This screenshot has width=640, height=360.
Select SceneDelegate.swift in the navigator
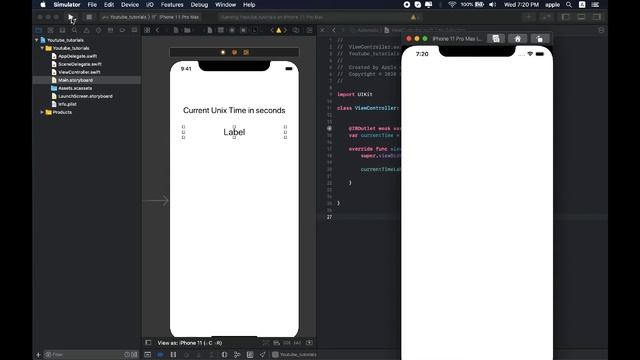[80, 64]
